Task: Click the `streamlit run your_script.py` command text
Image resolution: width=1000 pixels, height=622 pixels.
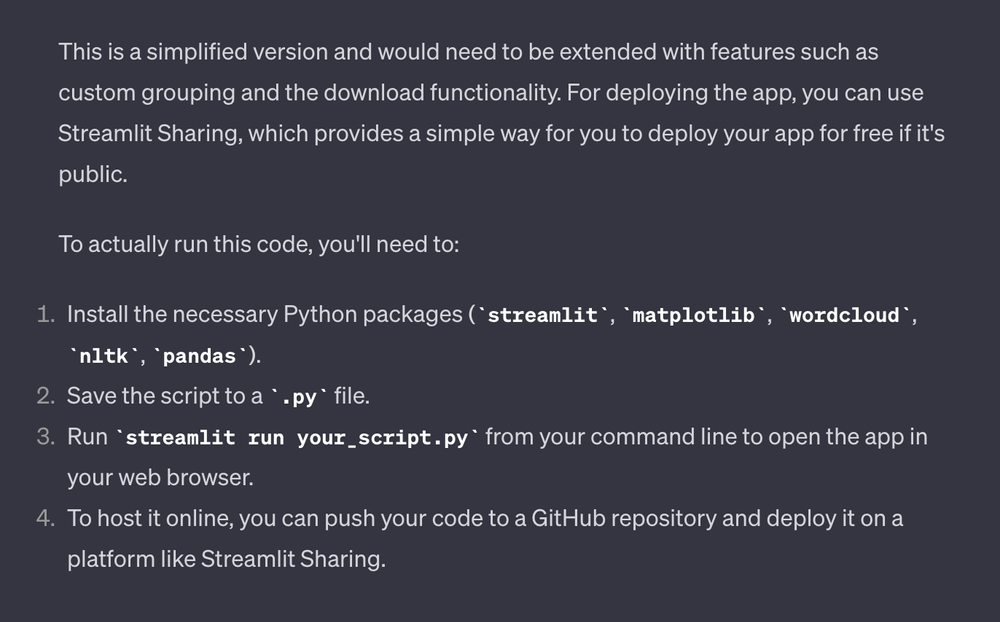Action: (297, 438)
